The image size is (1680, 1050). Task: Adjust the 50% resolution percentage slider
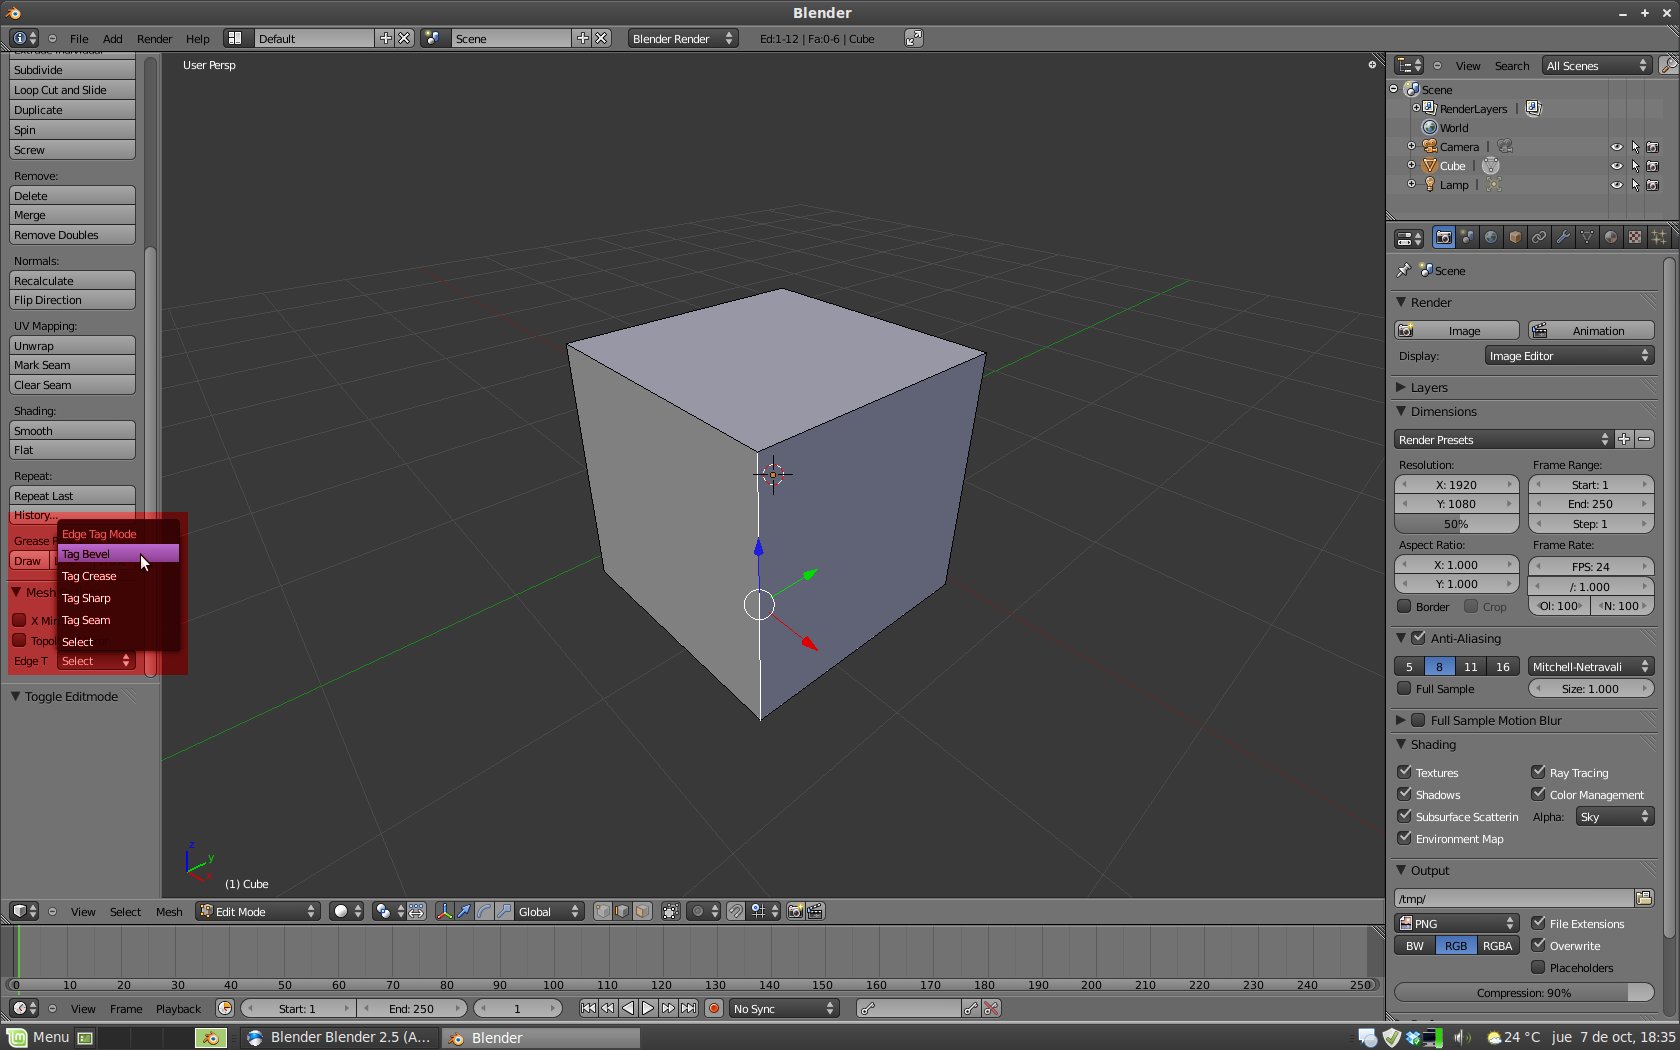coord(1457,523)
